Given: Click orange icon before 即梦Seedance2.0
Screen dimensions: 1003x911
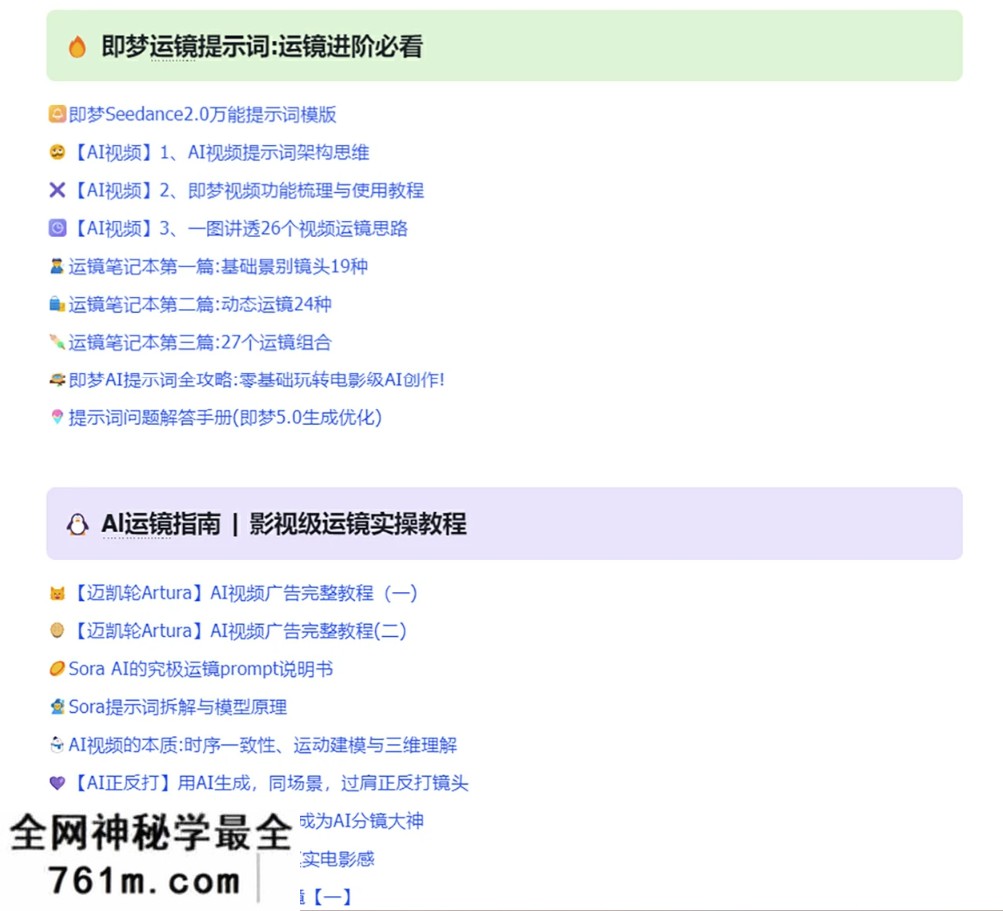Looking at the screenshot, I should point(58,115).
